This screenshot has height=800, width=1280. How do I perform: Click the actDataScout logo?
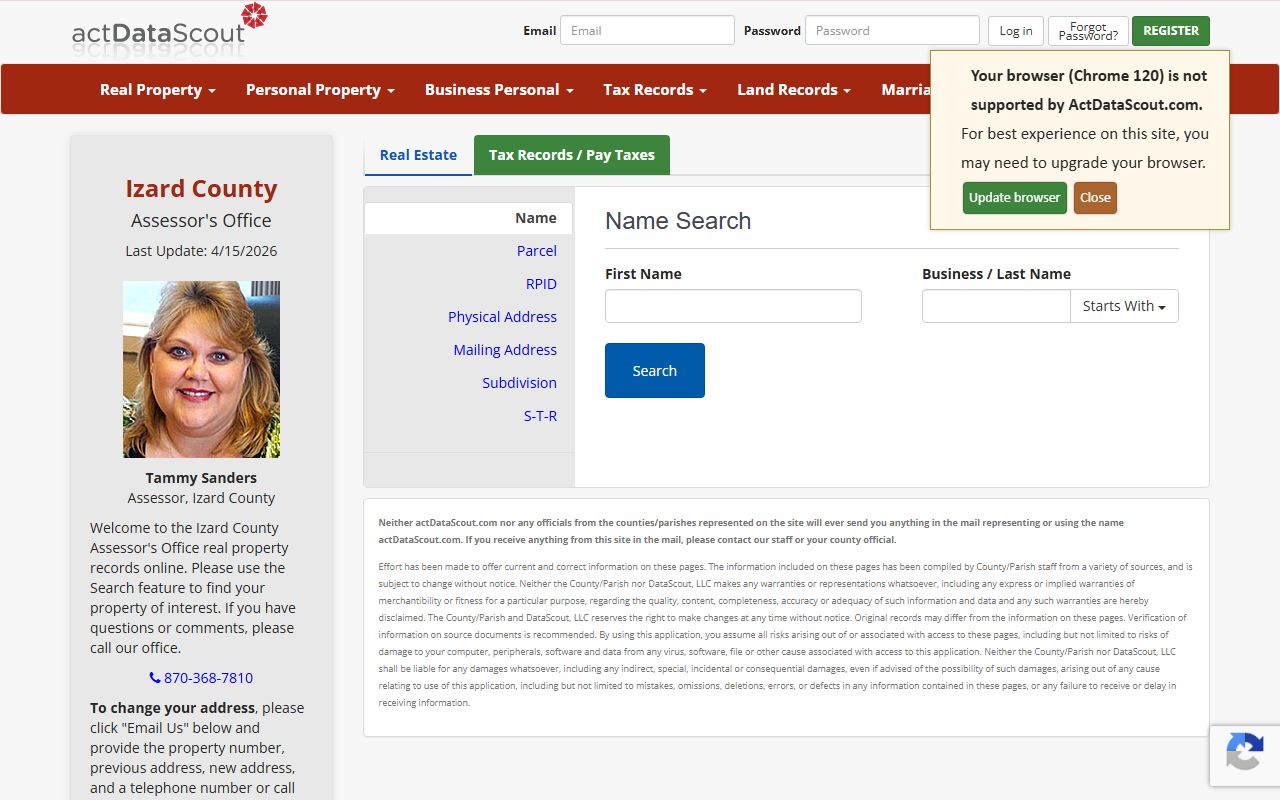[x=170, y=30]
